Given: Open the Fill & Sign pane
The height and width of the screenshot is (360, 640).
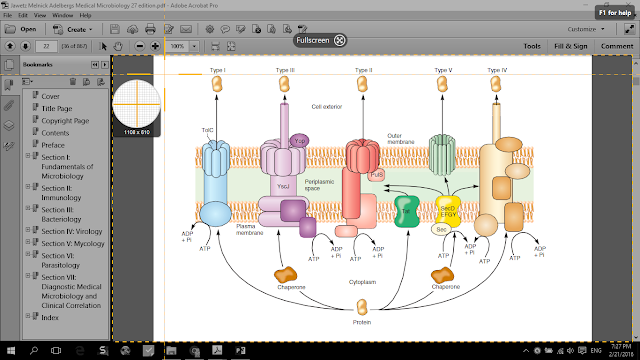Looking at the screenshot, I should click(571, 46).
